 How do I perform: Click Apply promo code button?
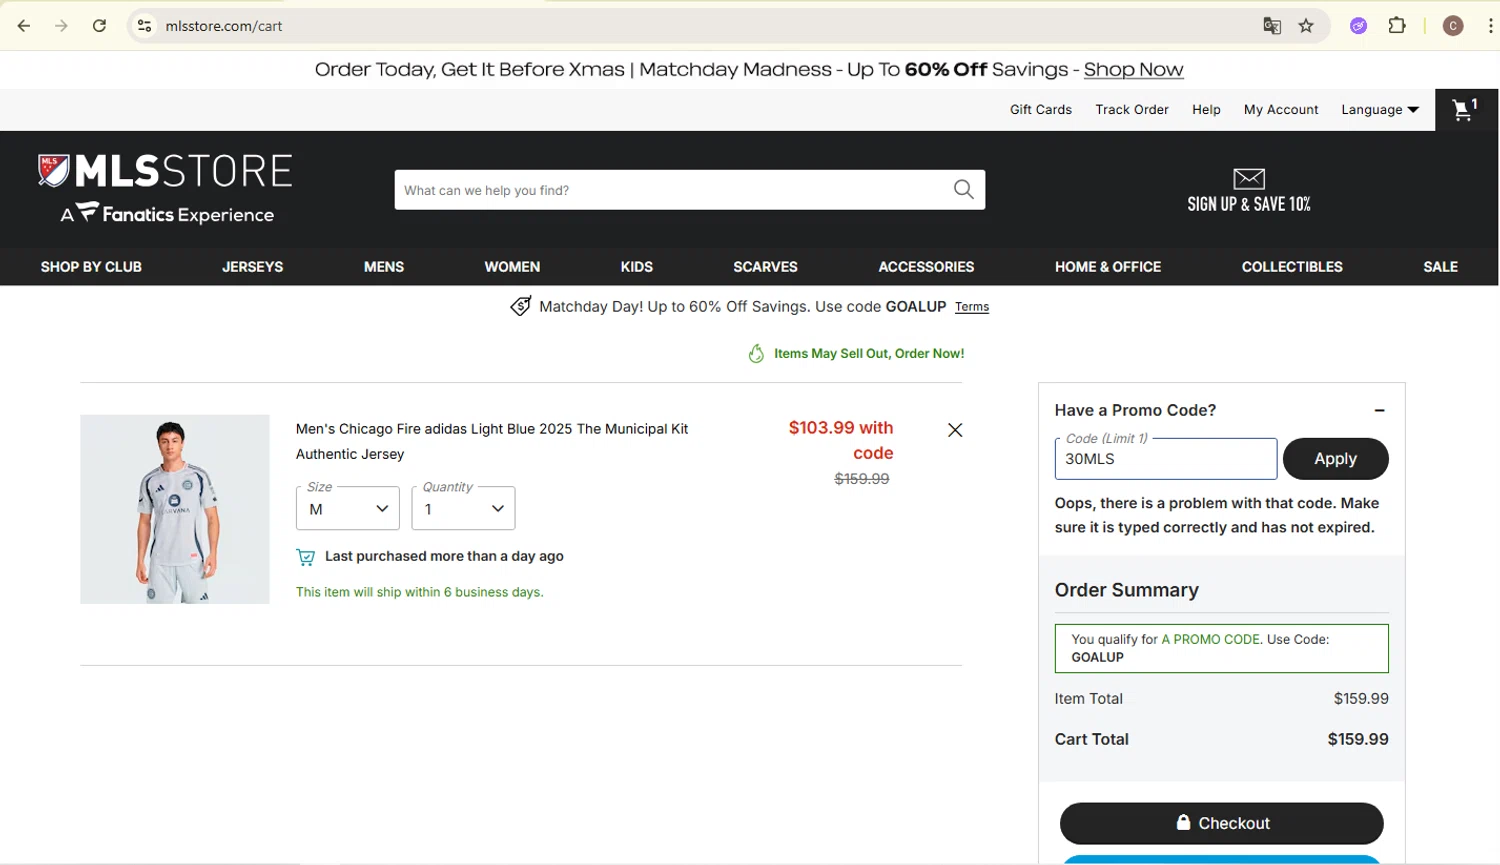click(x=1335, y=459)
